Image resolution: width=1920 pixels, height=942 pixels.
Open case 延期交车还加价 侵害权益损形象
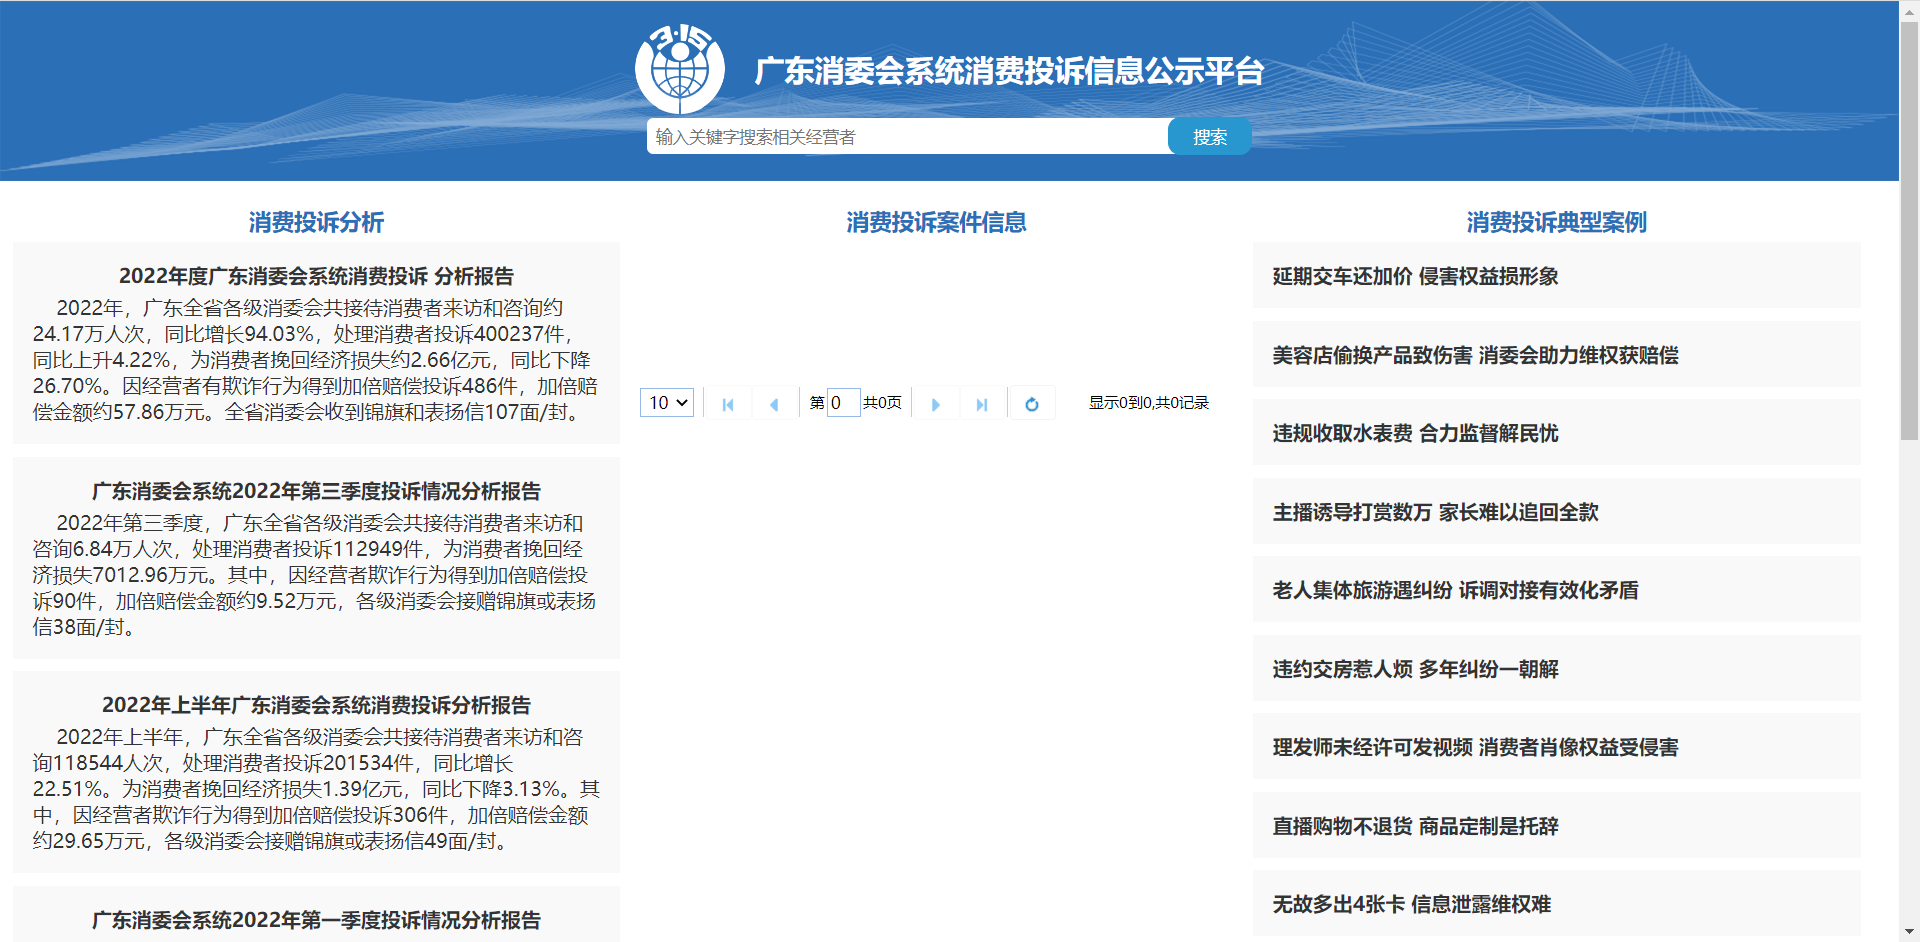(1415, 276)
